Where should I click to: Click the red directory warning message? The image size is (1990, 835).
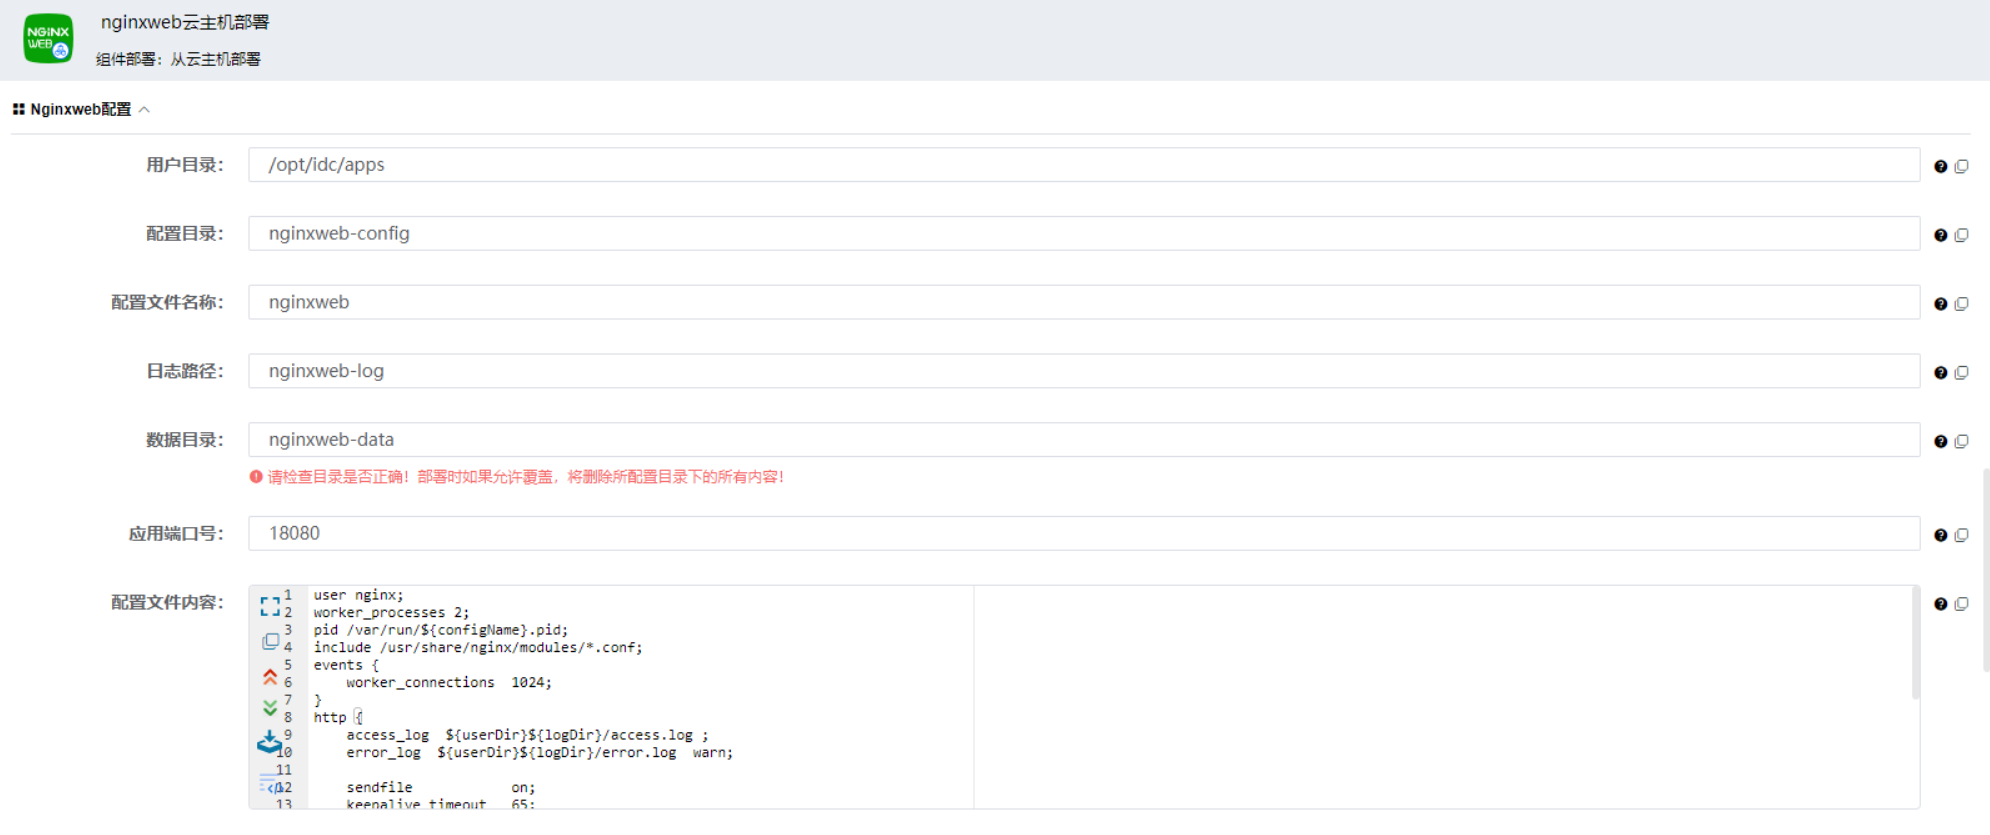click(x=516, y=477)
